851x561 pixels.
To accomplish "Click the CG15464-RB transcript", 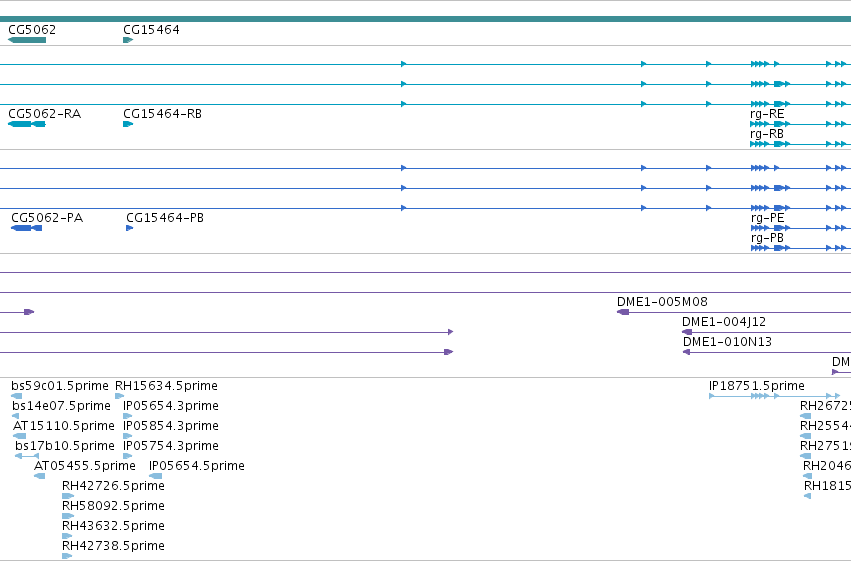I will (x=128, y=124).
